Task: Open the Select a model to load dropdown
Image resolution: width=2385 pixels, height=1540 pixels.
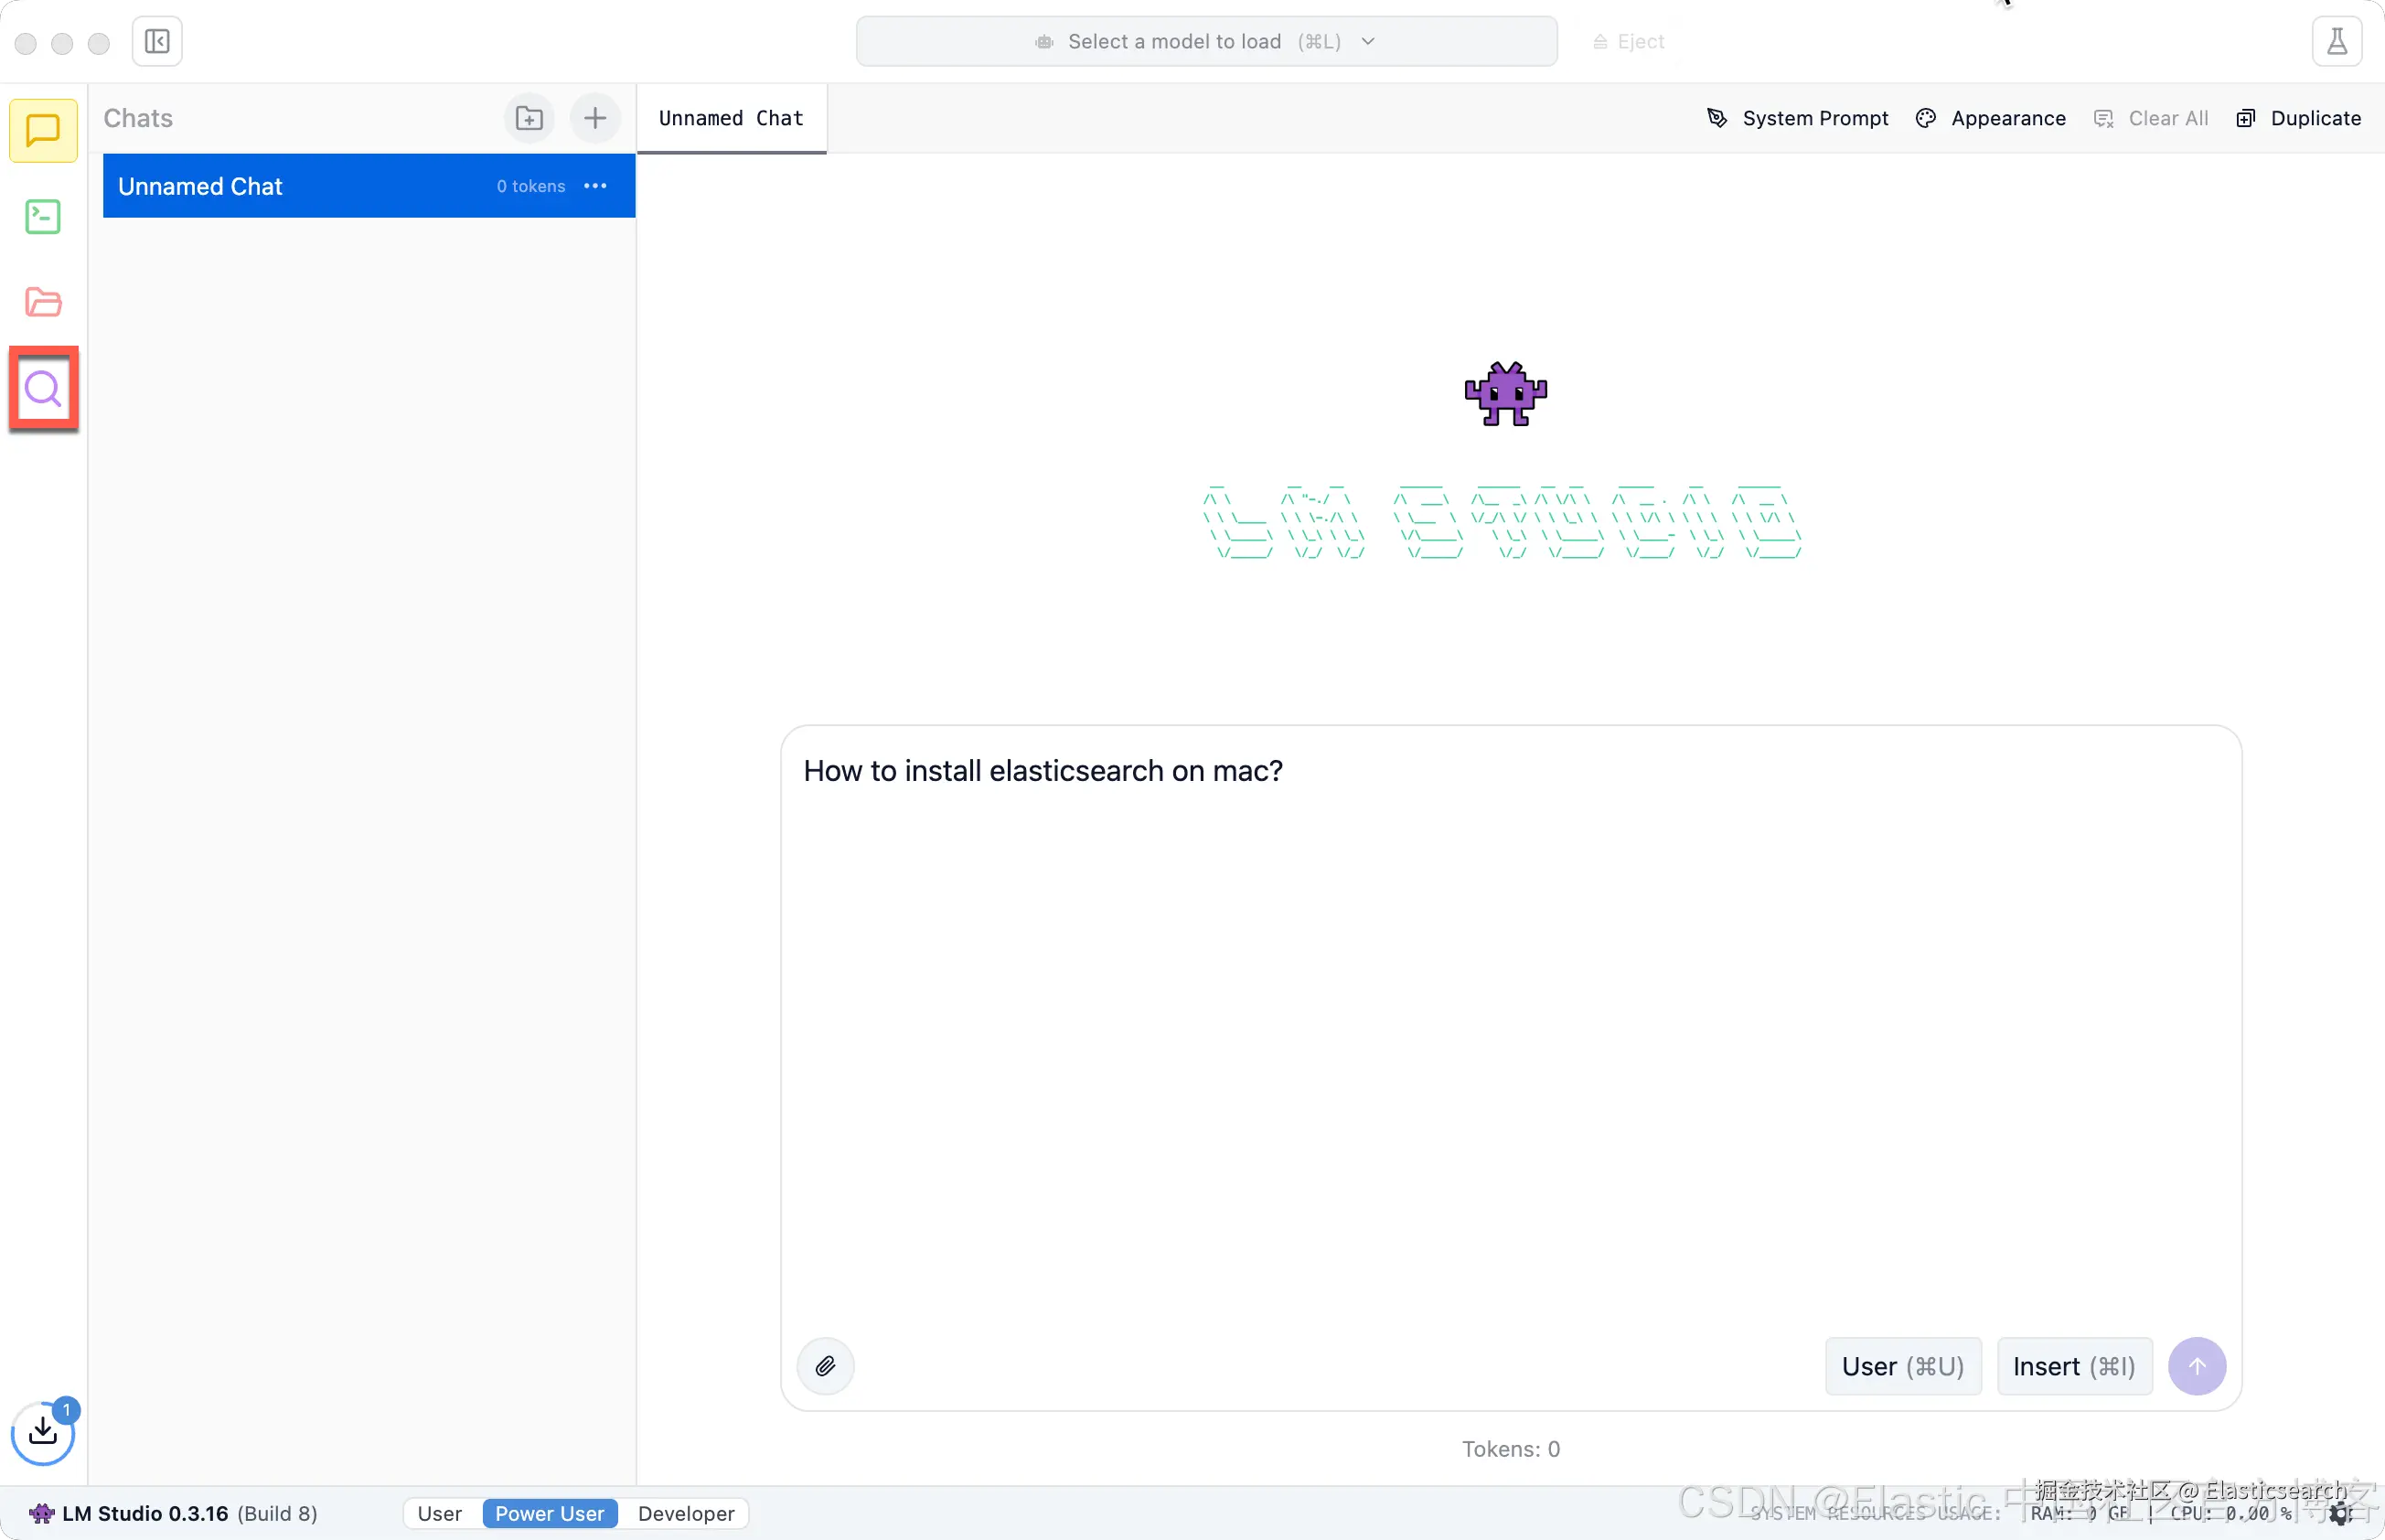Action: tap(1206, 41)
